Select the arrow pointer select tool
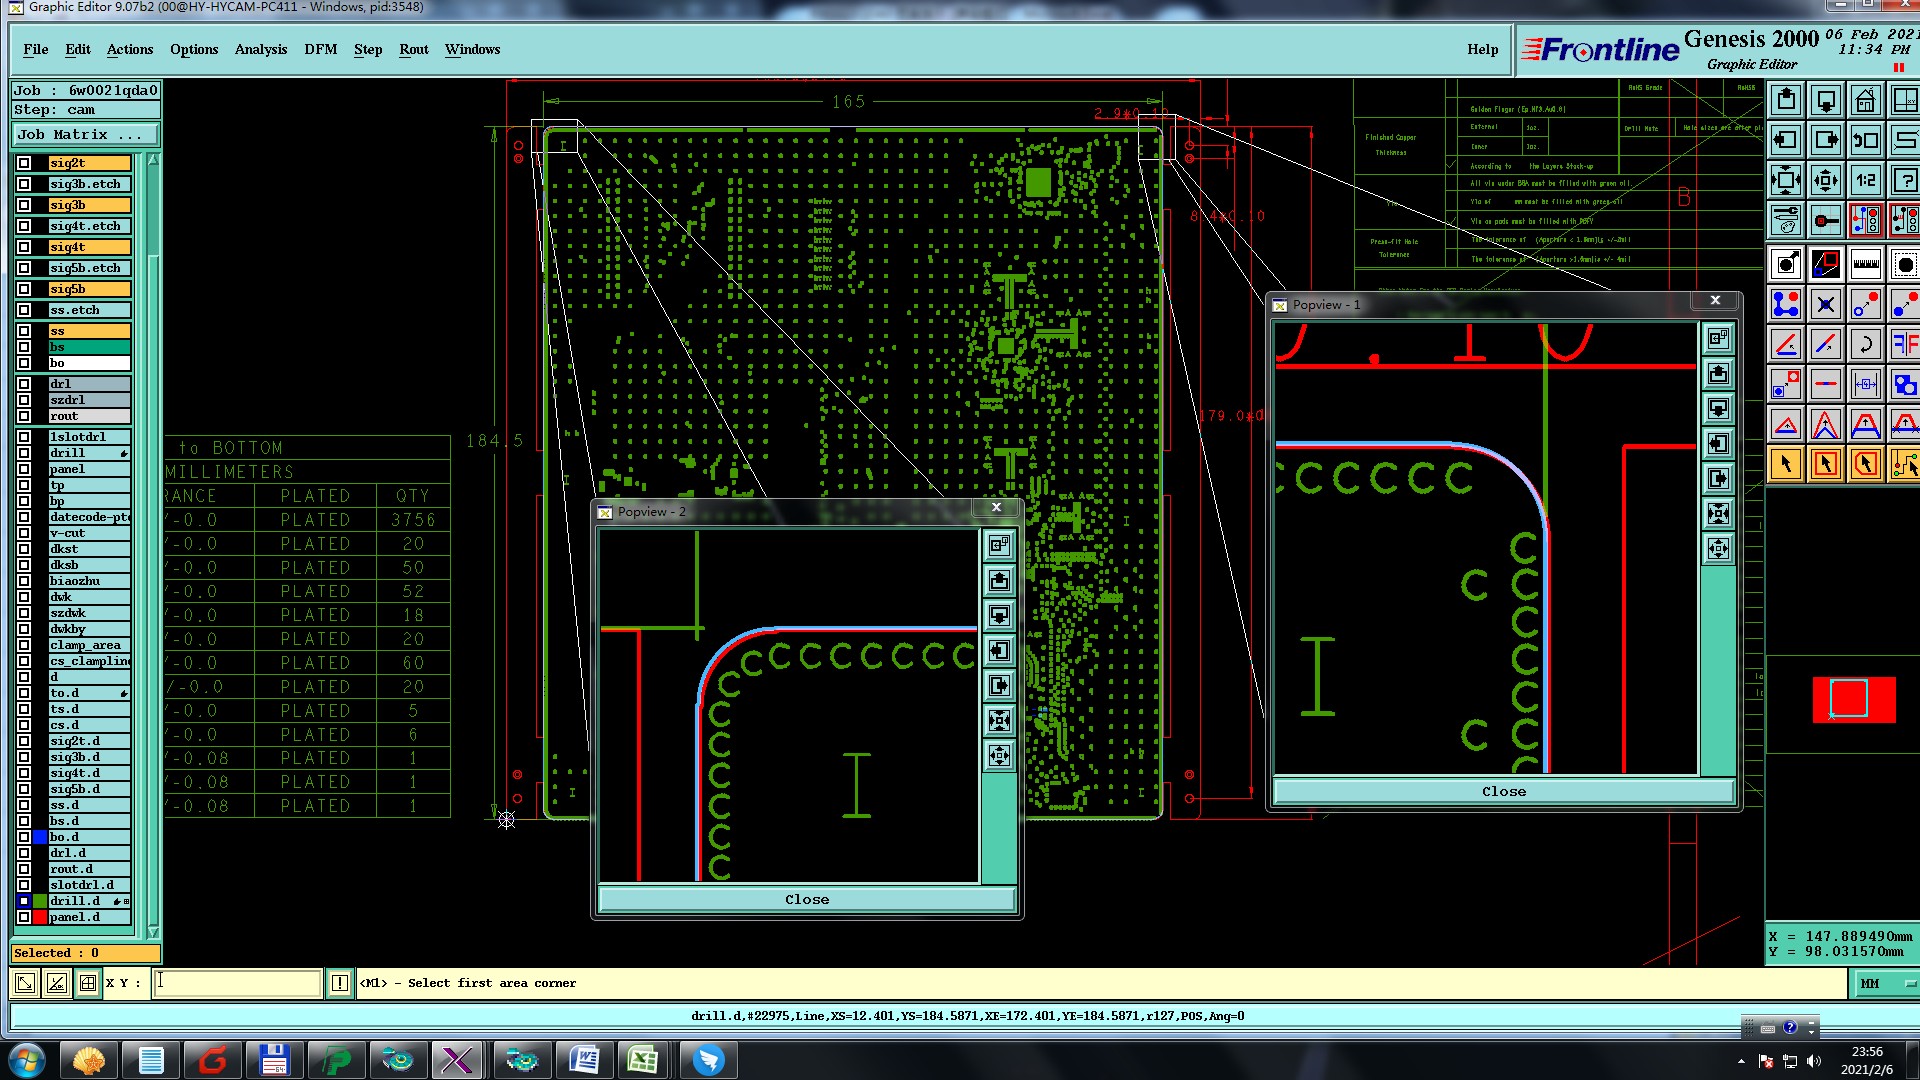This screenshot has width=1920, height=1080. [1786, 464]
